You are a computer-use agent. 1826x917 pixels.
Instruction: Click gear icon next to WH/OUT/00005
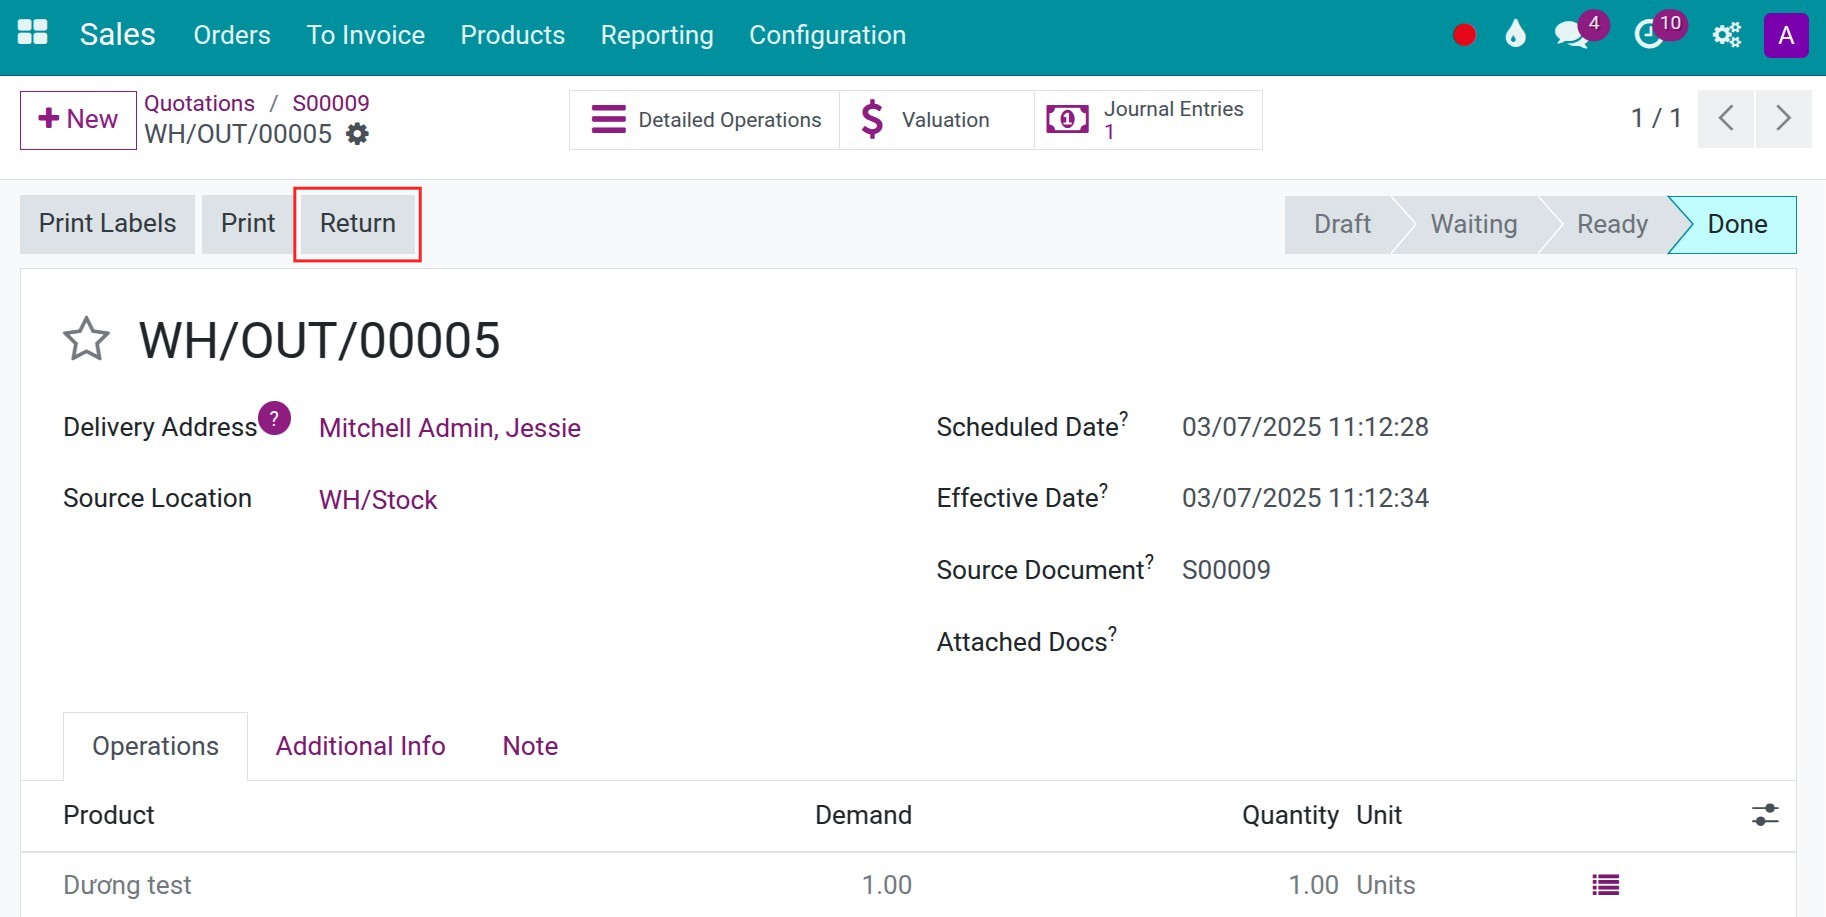tap(357, 134)
